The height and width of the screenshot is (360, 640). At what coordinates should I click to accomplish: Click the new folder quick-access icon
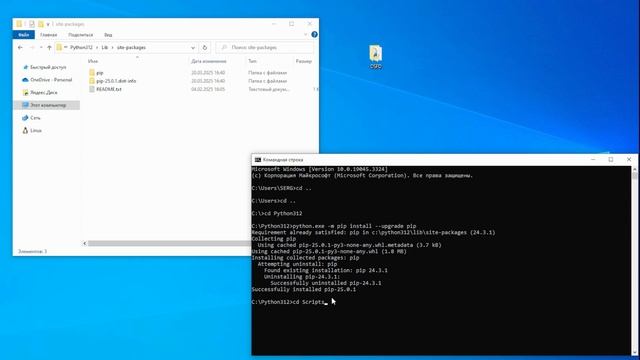41,24
